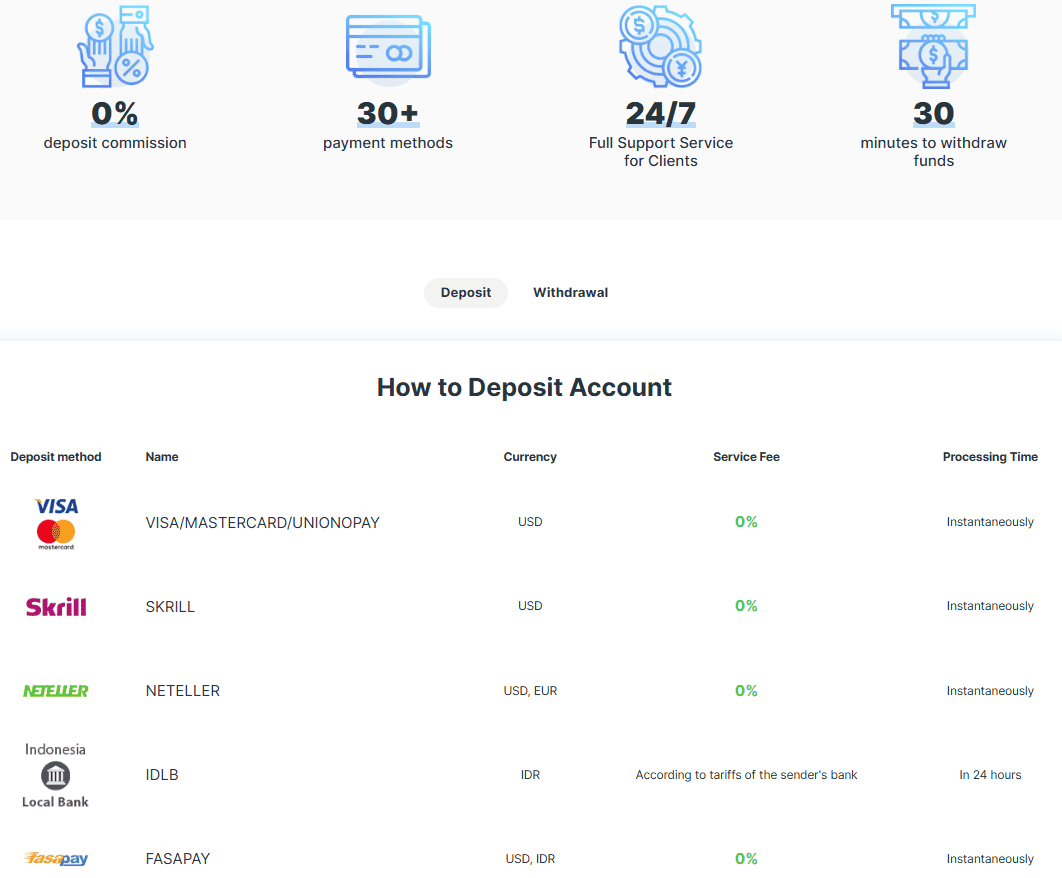
Task: Click the FasaPay logo
Action: (x=56, y=859)
